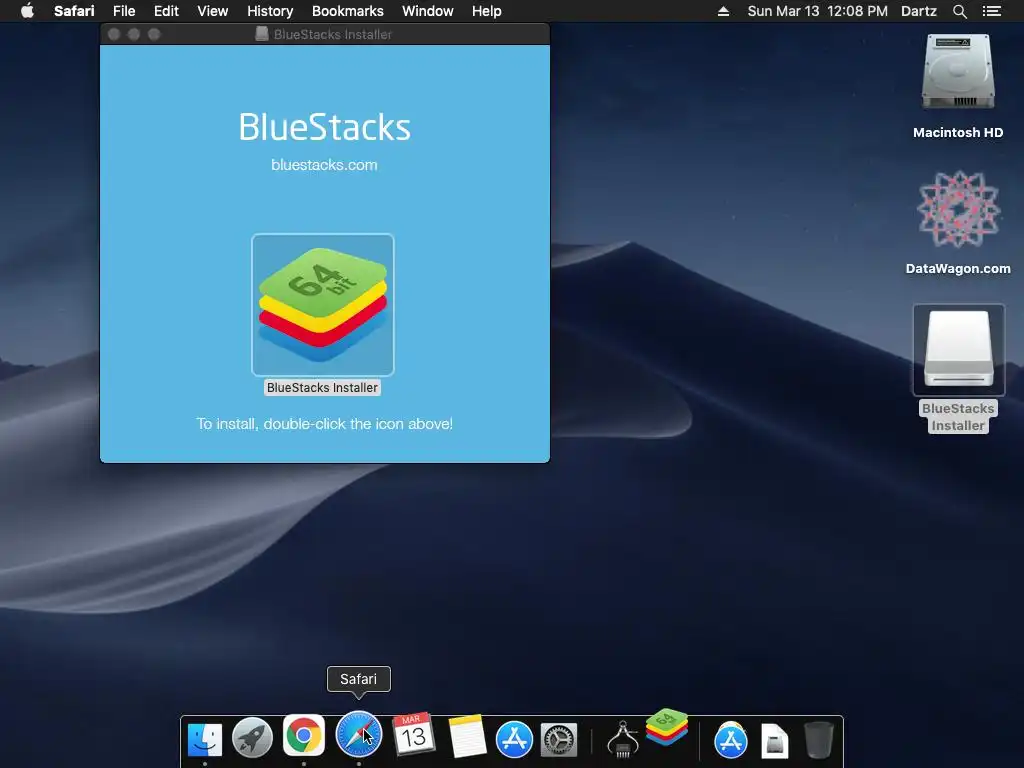Open the History menu
The image size is (1024, 768).
click(x=270, y=11)
